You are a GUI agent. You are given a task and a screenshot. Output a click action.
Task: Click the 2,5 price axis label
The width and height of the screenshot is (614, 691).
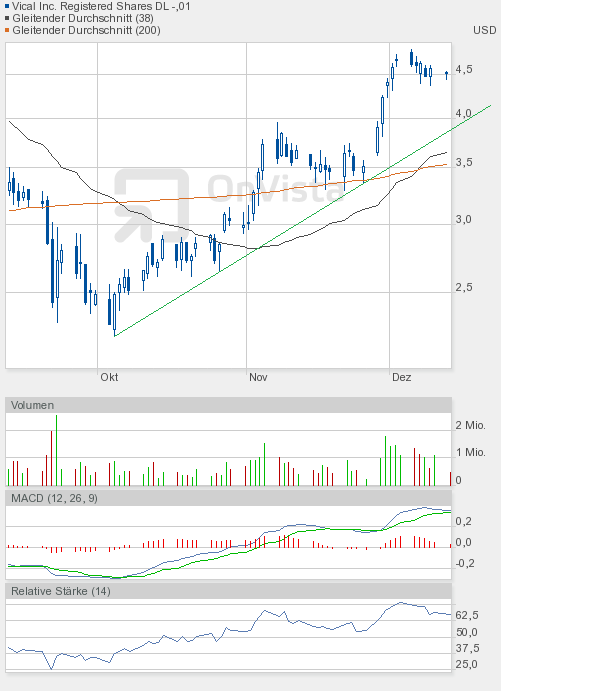pos(464,287)
